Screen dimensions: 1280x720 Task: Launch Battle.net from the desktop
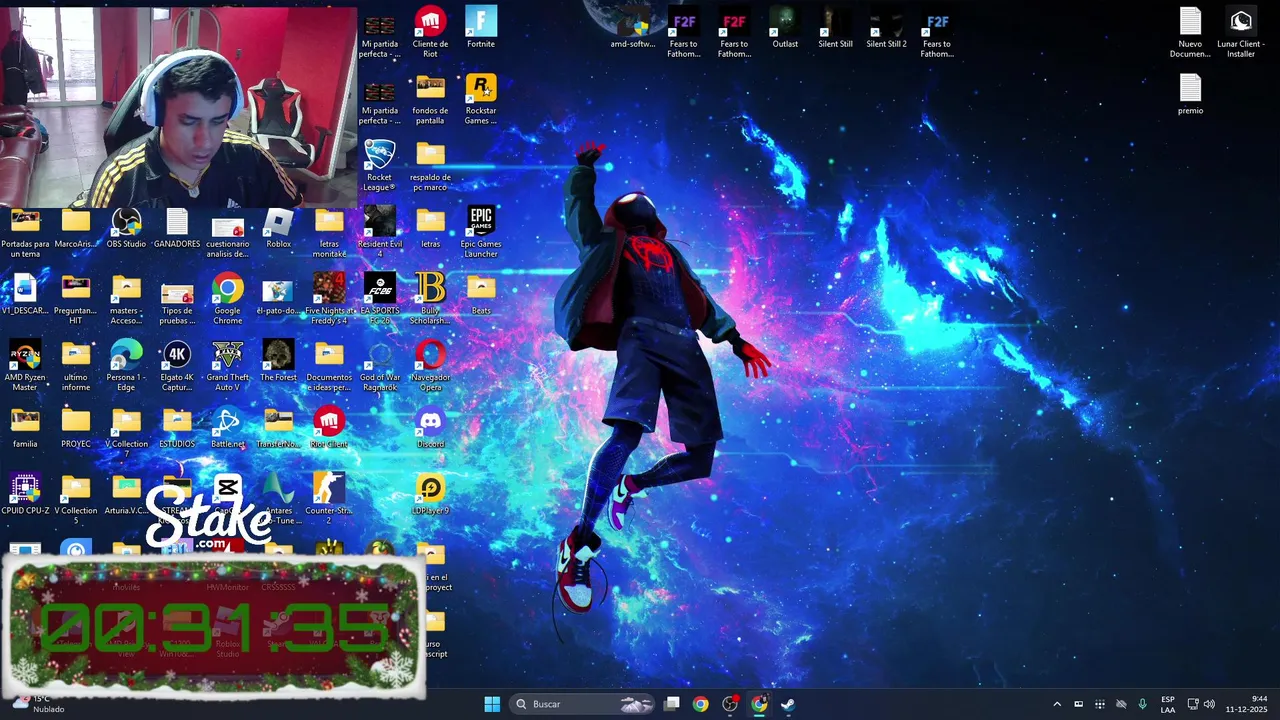227,428
